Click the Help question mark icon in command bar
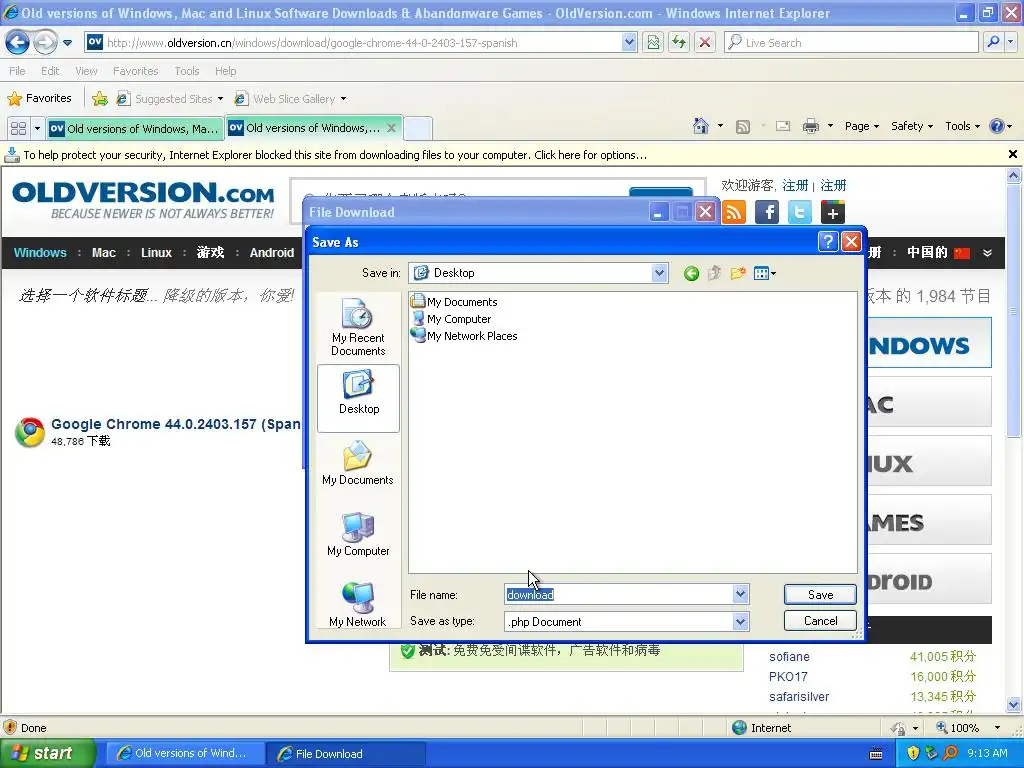The image size is (1024, 768). (x=997, y=126)
